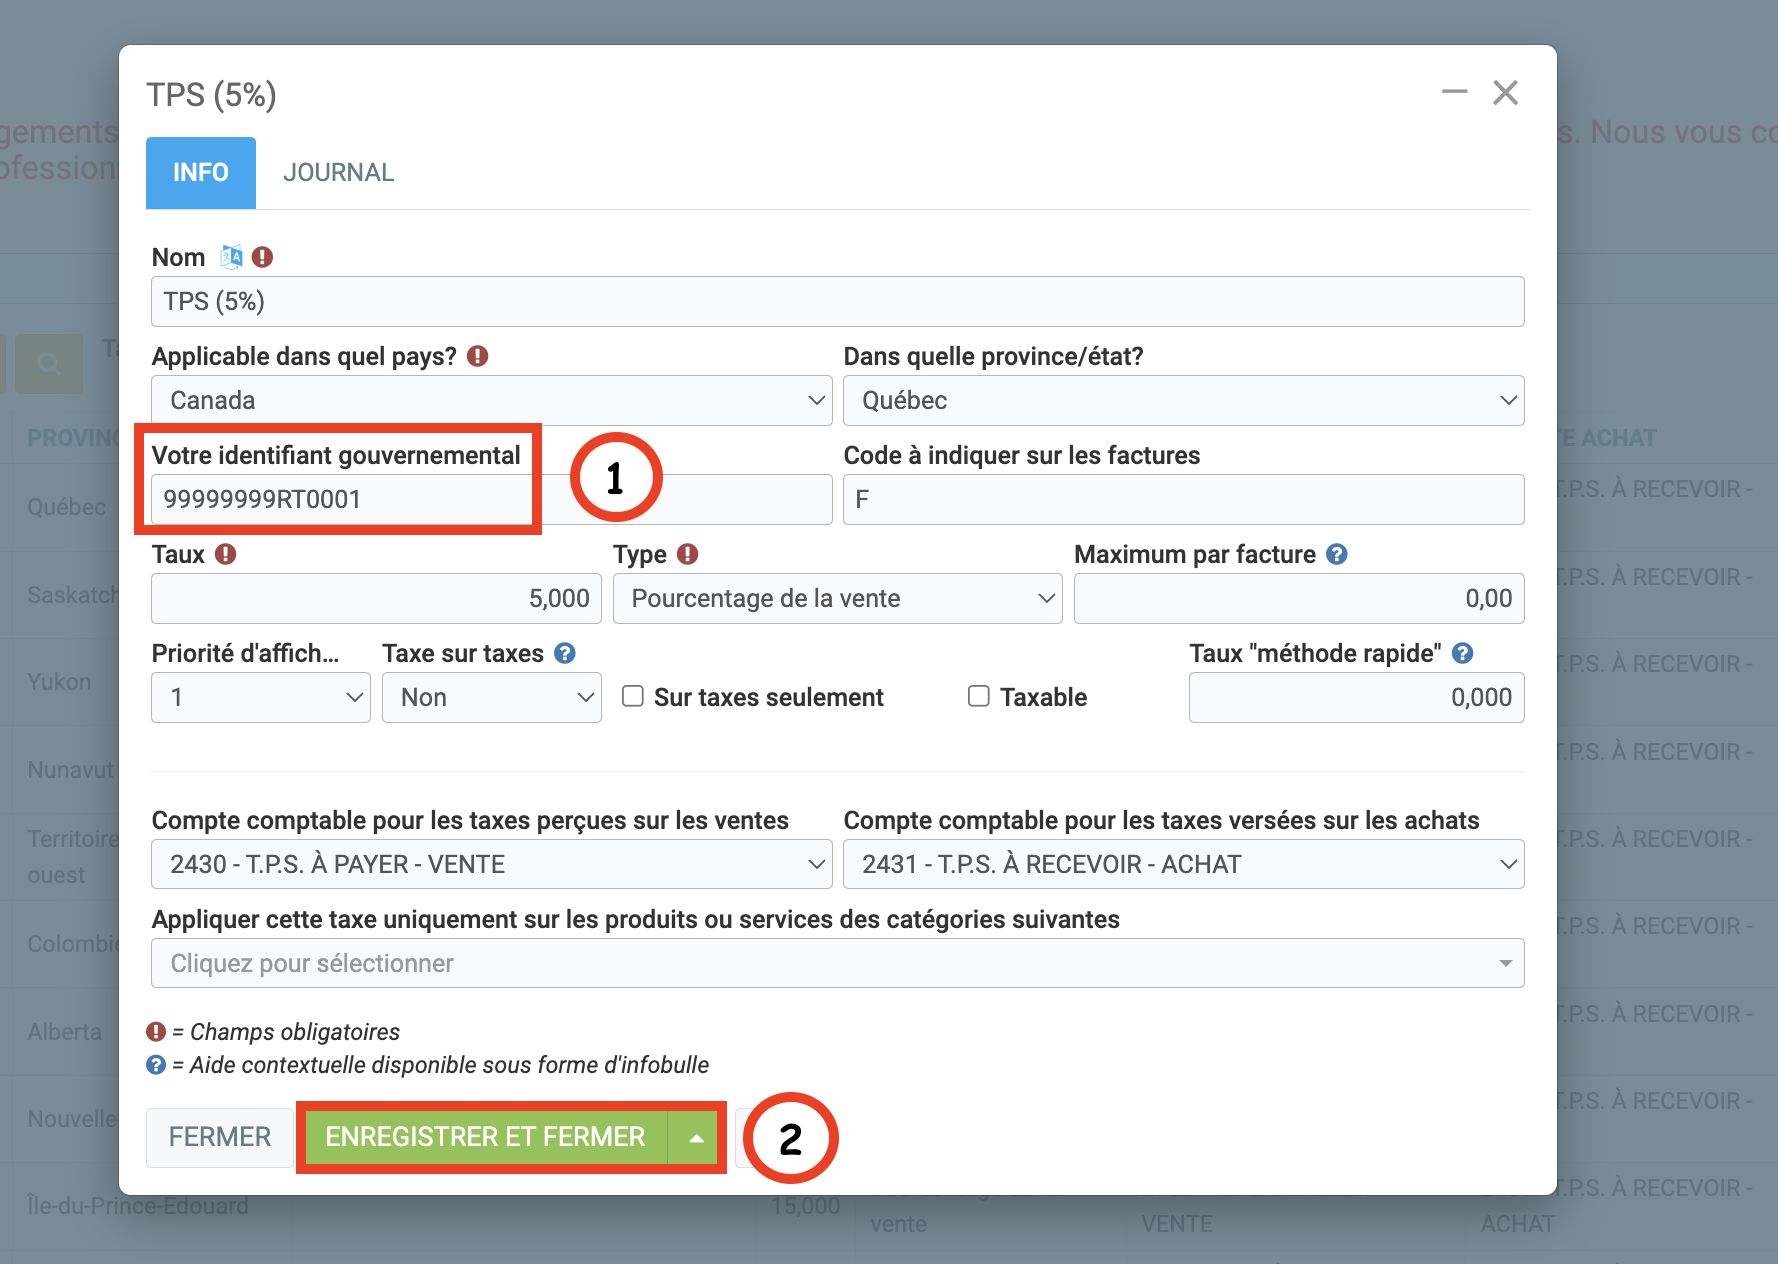The image size is (1778, 1264).
Task: Click help icon next to Taxe sur taxes
Action: (565, 653)
